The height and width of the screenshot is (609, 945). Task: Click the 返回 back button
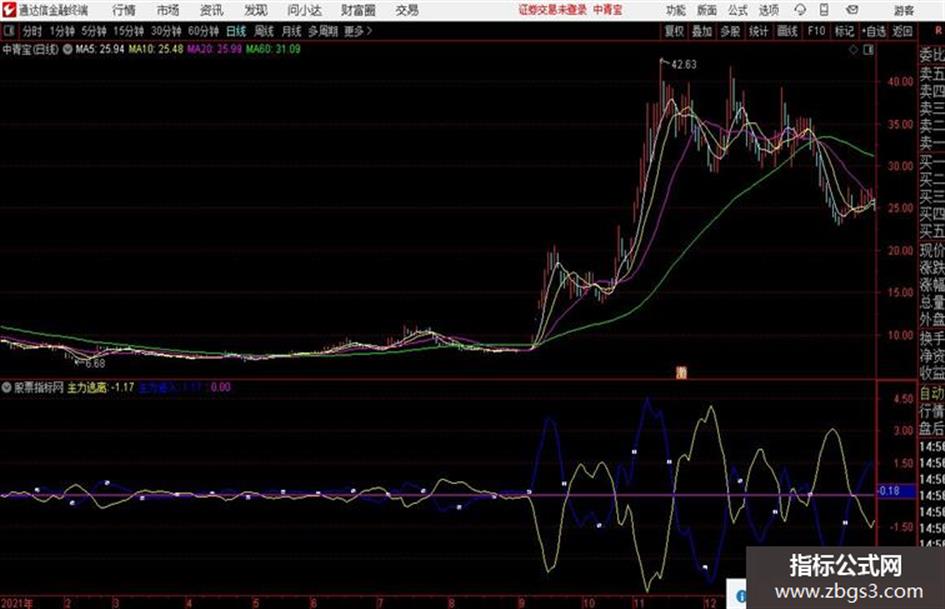point(902,31)
